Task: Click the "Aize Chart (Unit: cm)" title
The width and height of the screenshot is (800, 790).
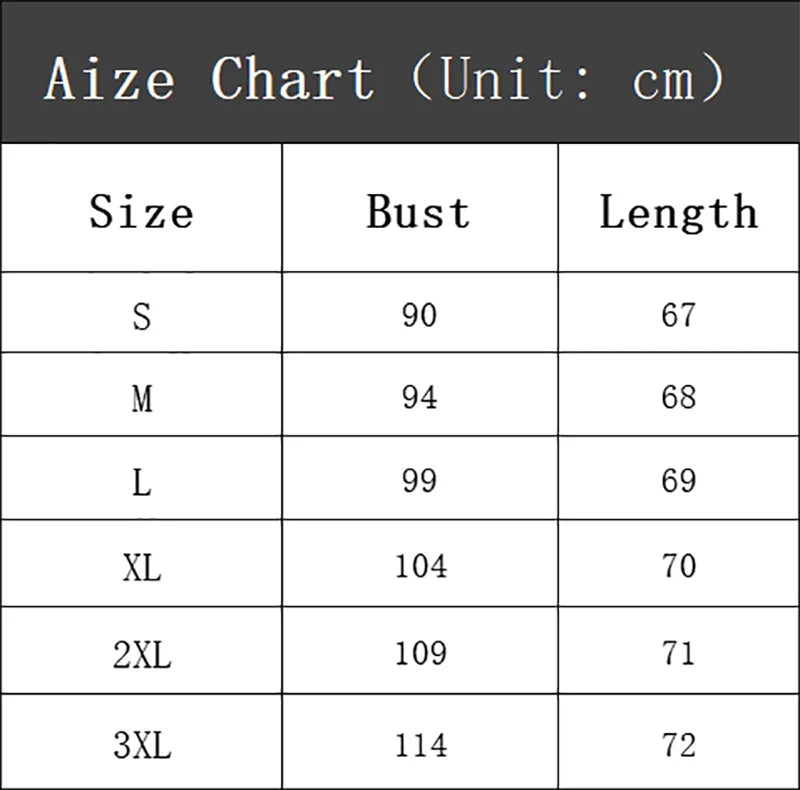Action: tap(384, 78)
